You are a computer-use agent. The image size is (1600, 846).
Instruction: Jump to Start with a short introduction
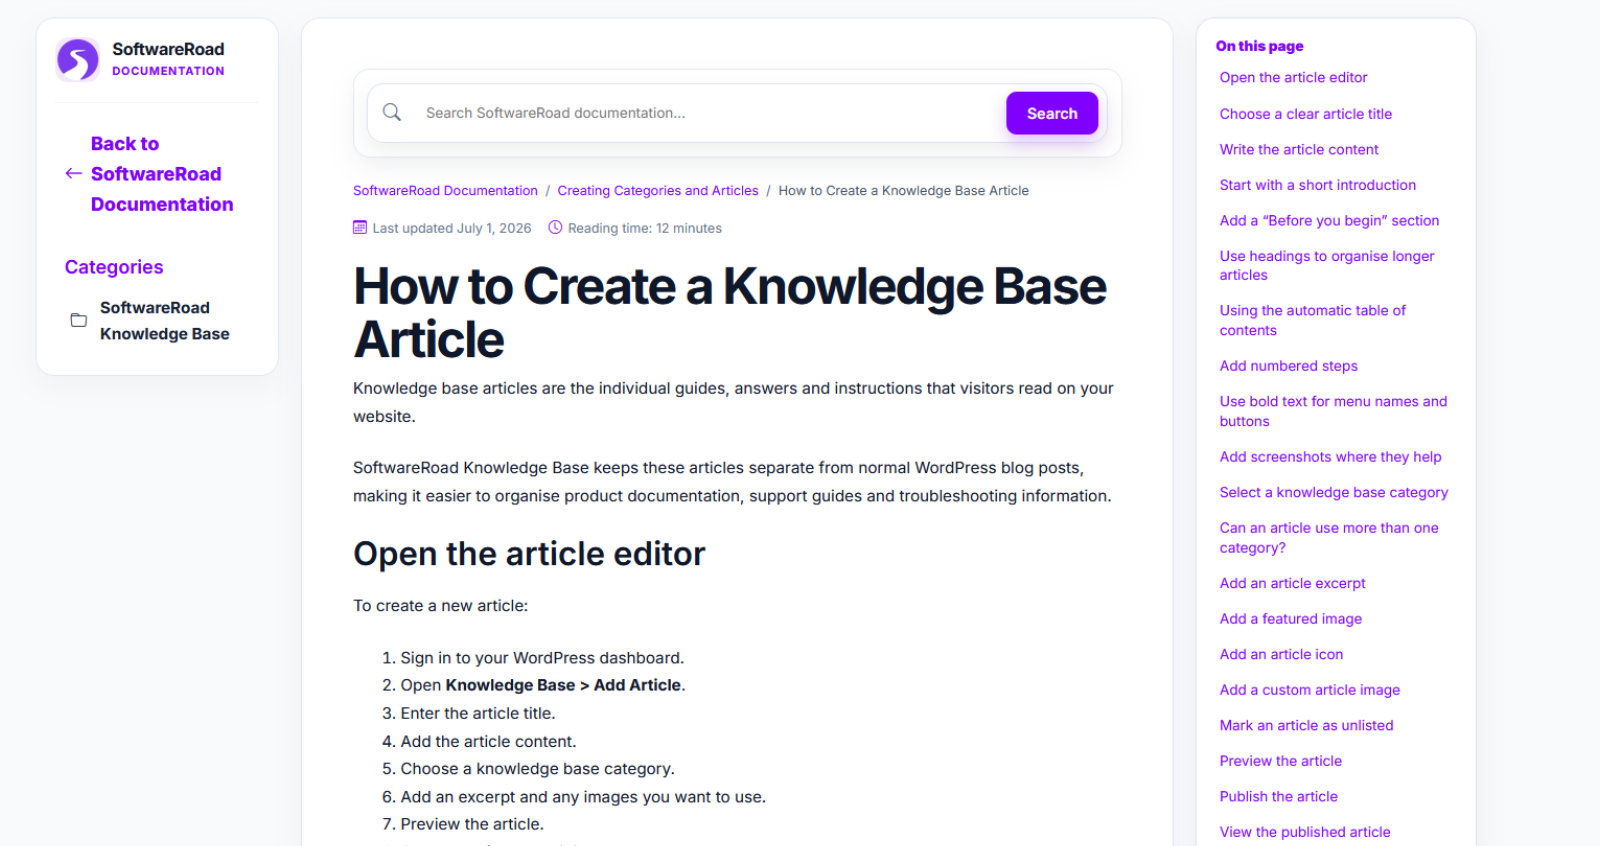pos(1317,185)
